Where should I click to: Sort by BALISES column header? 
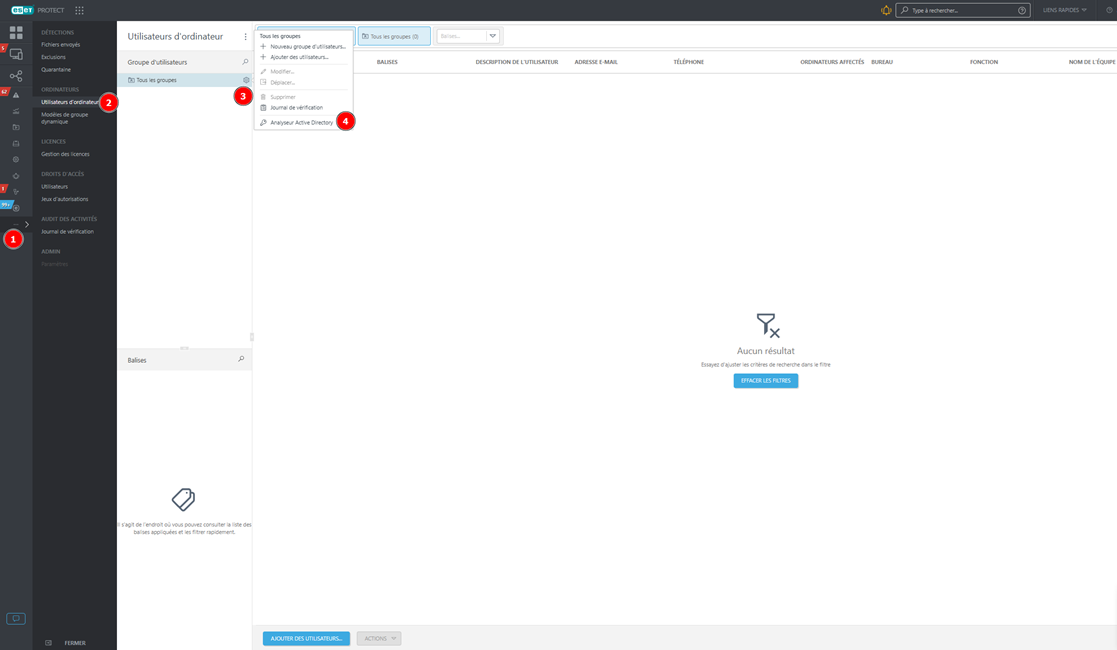click(388, 62)
